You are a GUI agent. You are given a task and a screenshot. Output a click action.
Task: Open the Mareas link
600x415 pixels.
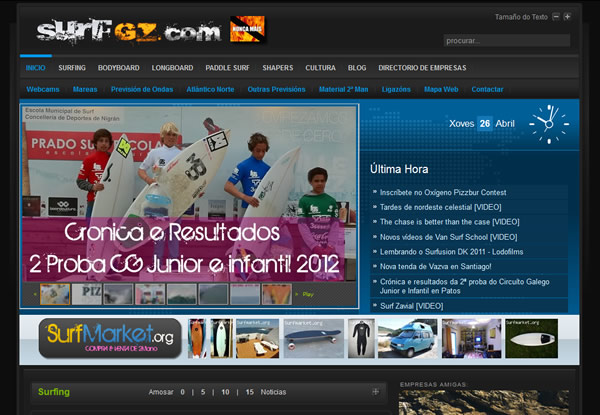click(x=85, y=89)
